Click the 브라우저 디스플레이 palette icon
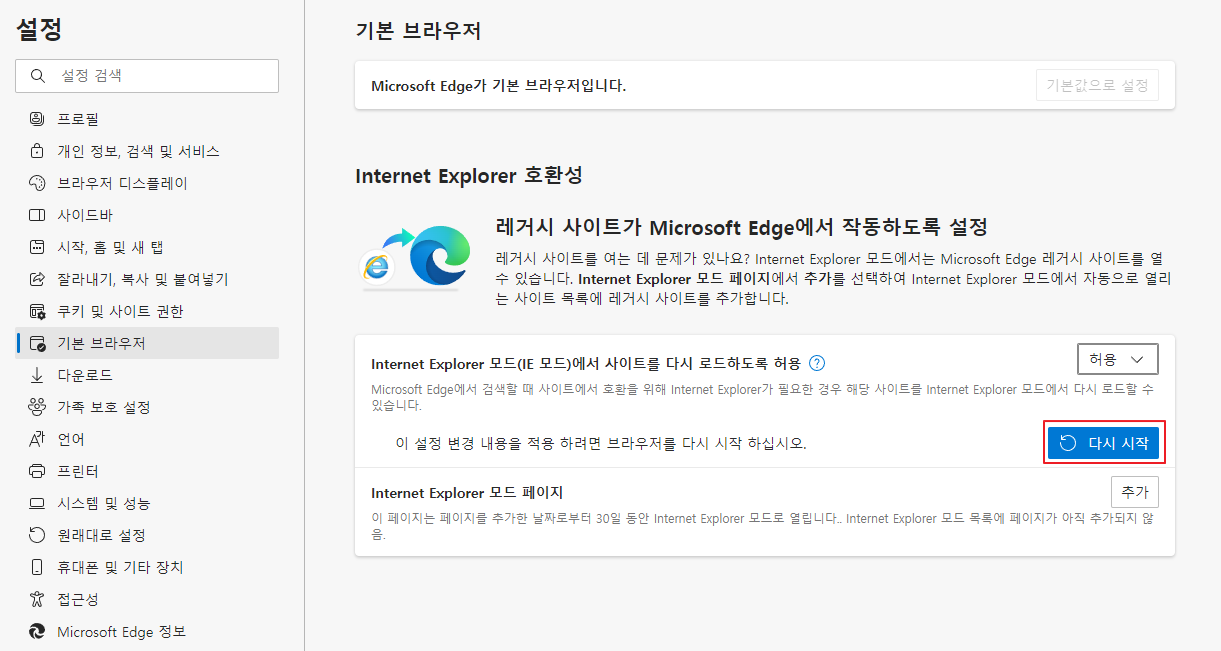1221x651 pixels. tap(38, 183)
